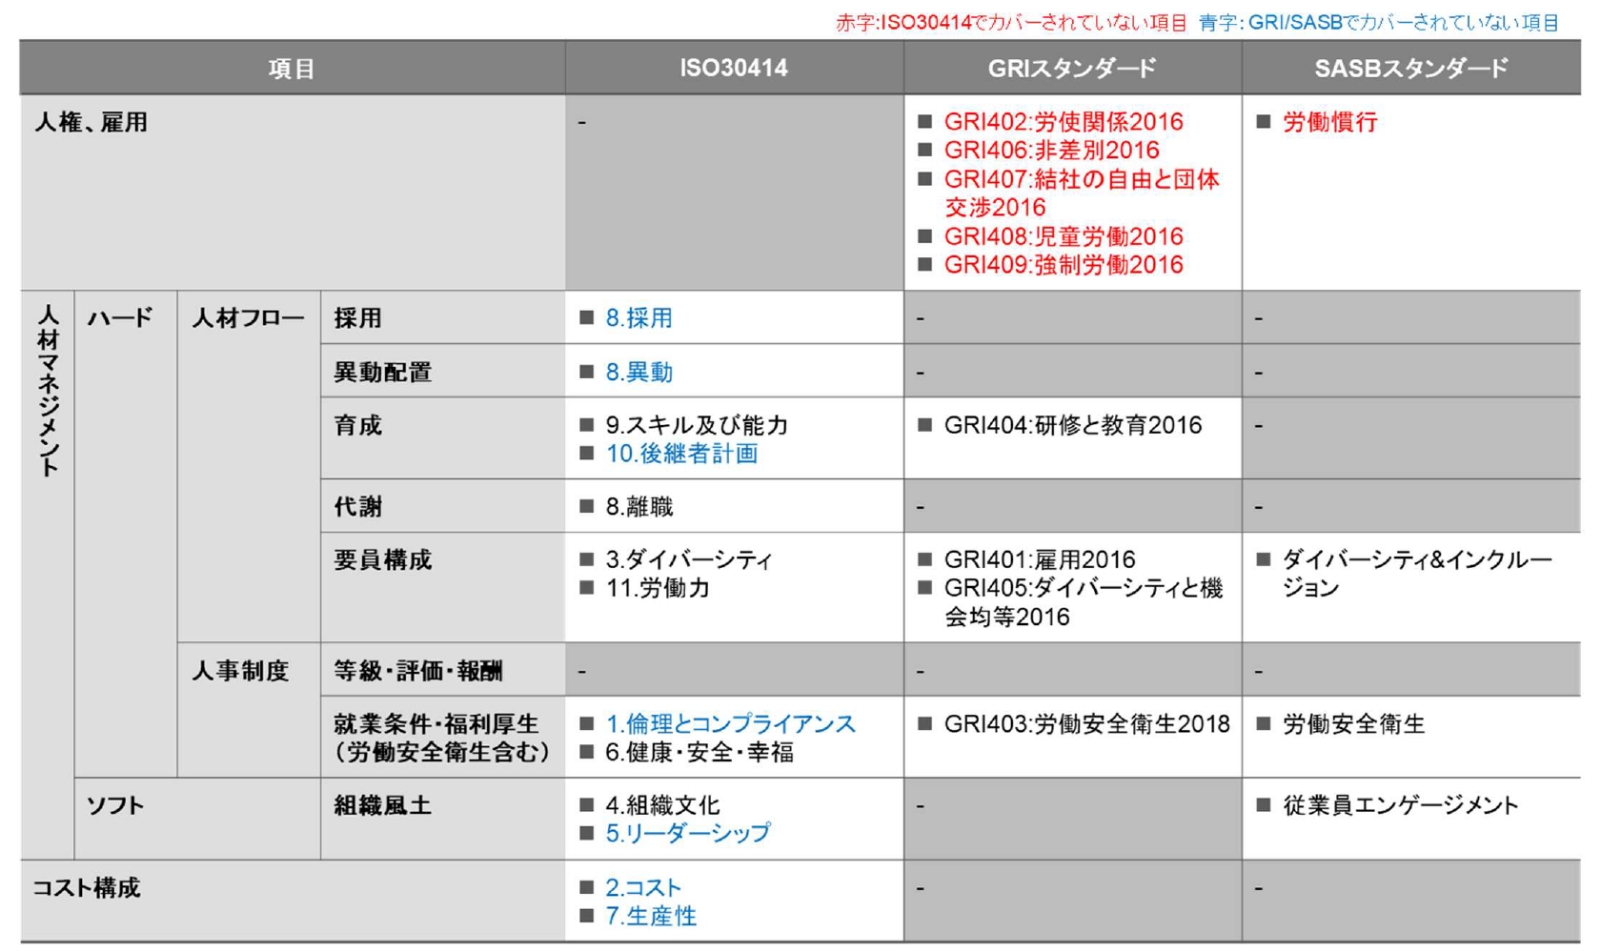Click blue 7.生産性 entry
This screenshot has width=1600, height=952.
coord(650,916)
